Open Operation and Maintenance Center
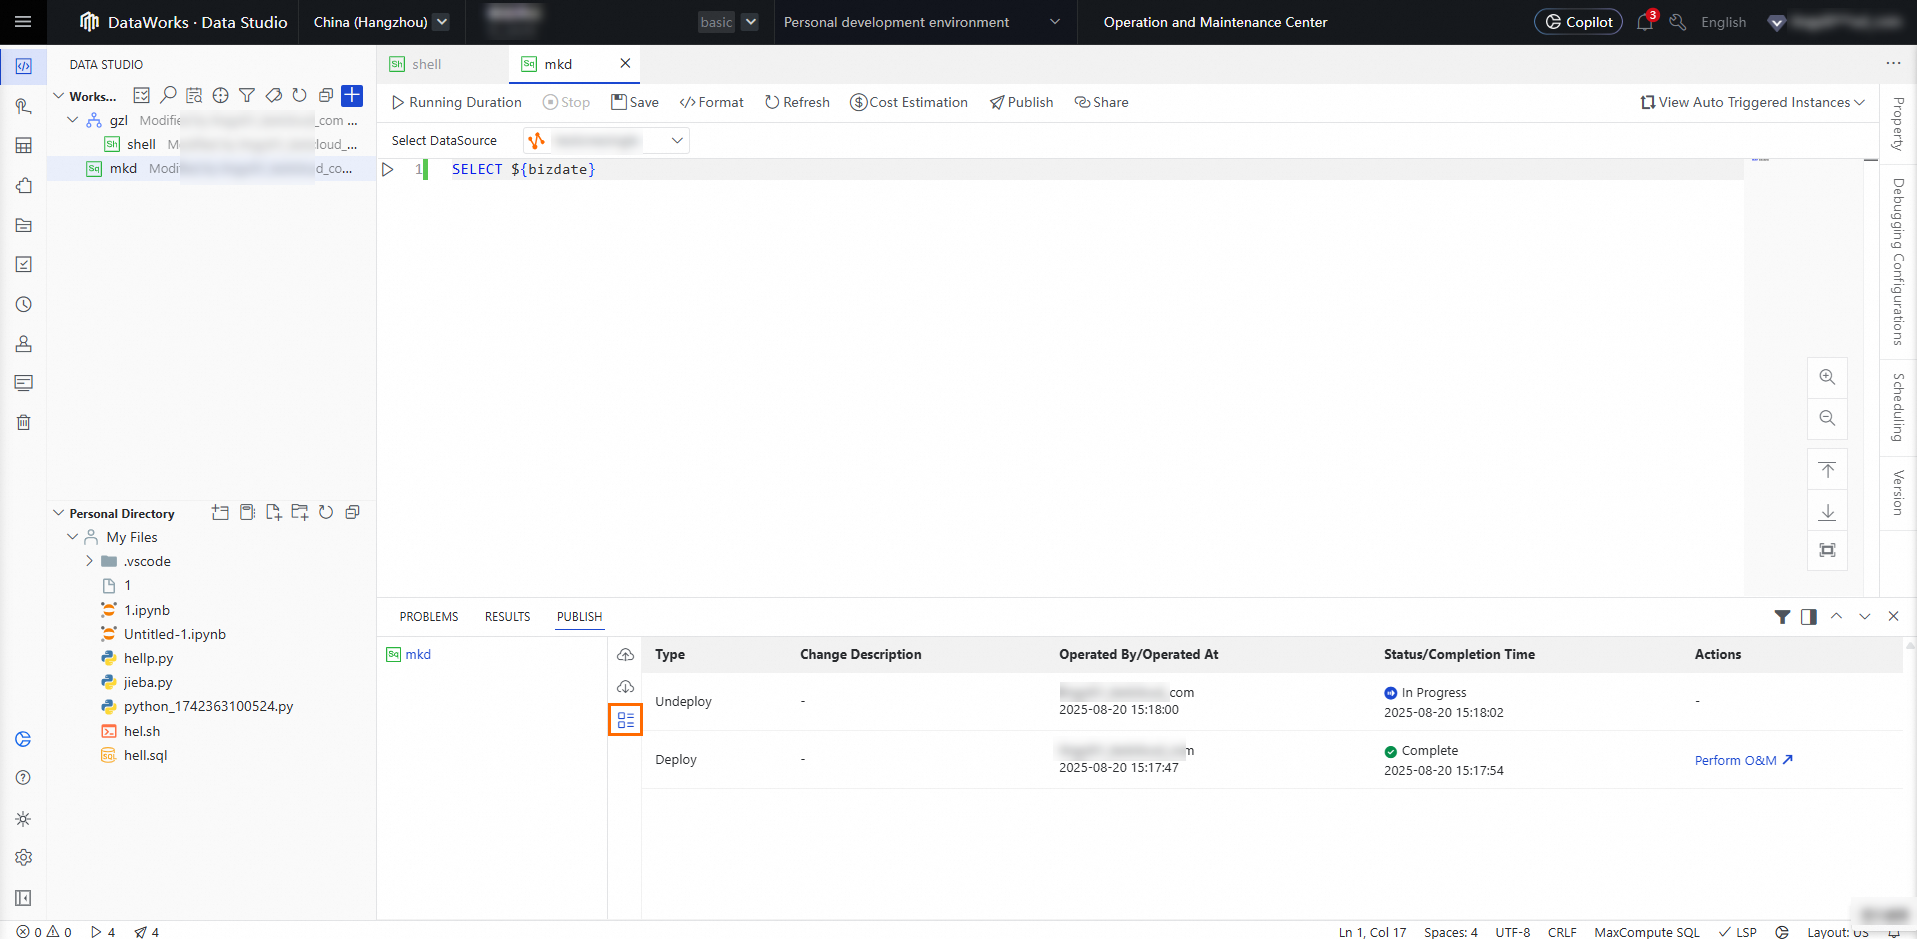This screenshot has height=939, width=1917. coord(1215,22)
